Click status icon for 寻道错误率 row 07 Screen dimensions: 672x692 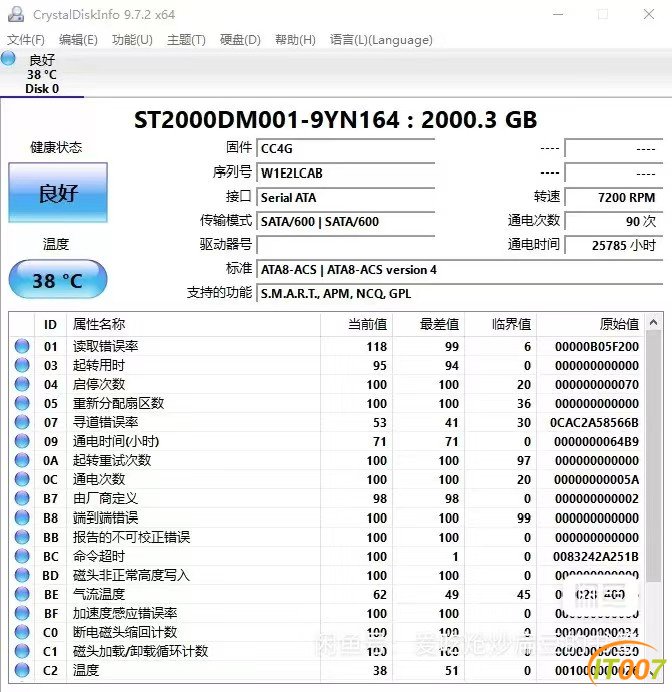point(22,422)
